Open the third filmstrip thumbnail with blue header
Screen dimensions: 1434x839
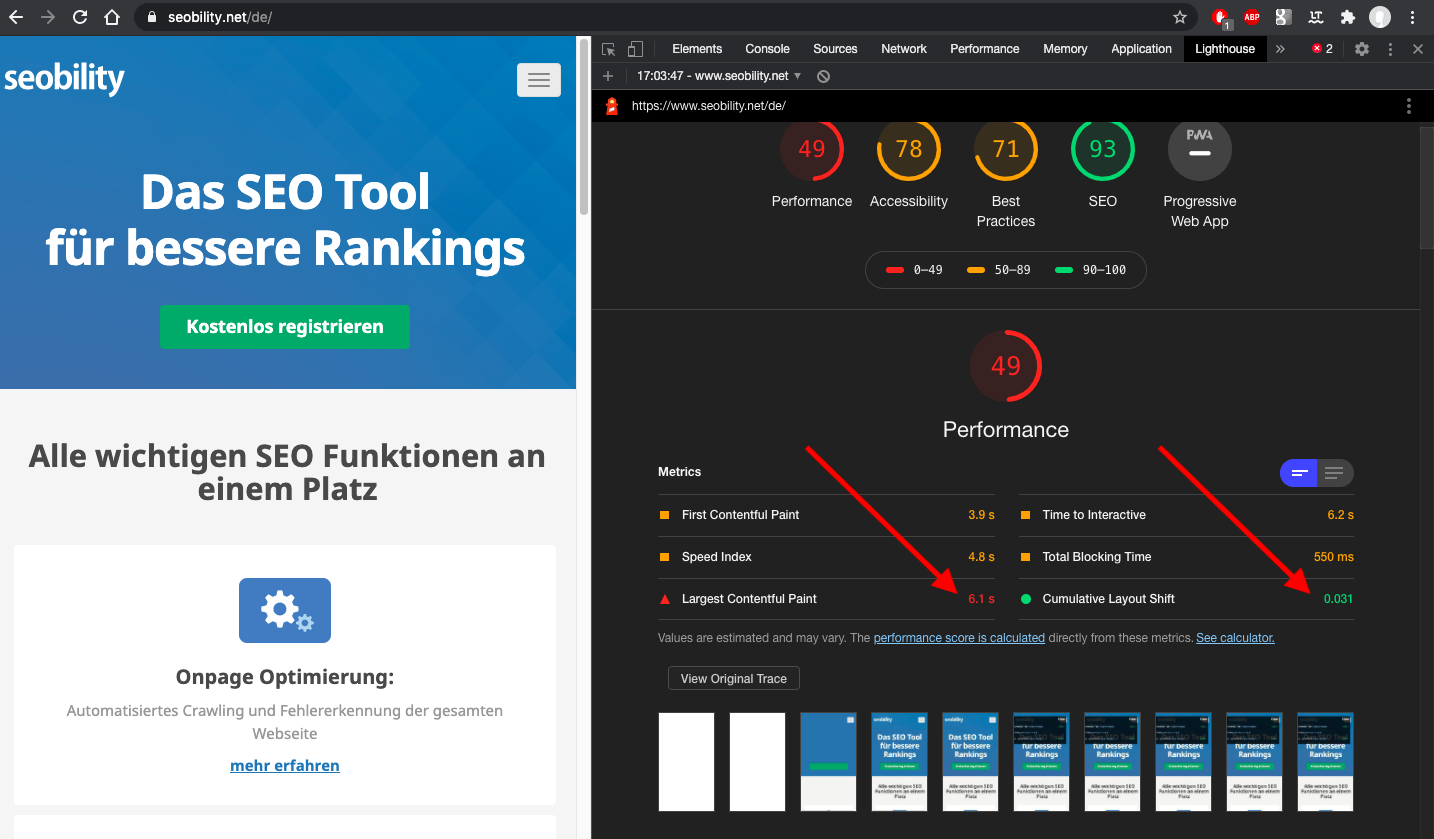coord(828,762)
